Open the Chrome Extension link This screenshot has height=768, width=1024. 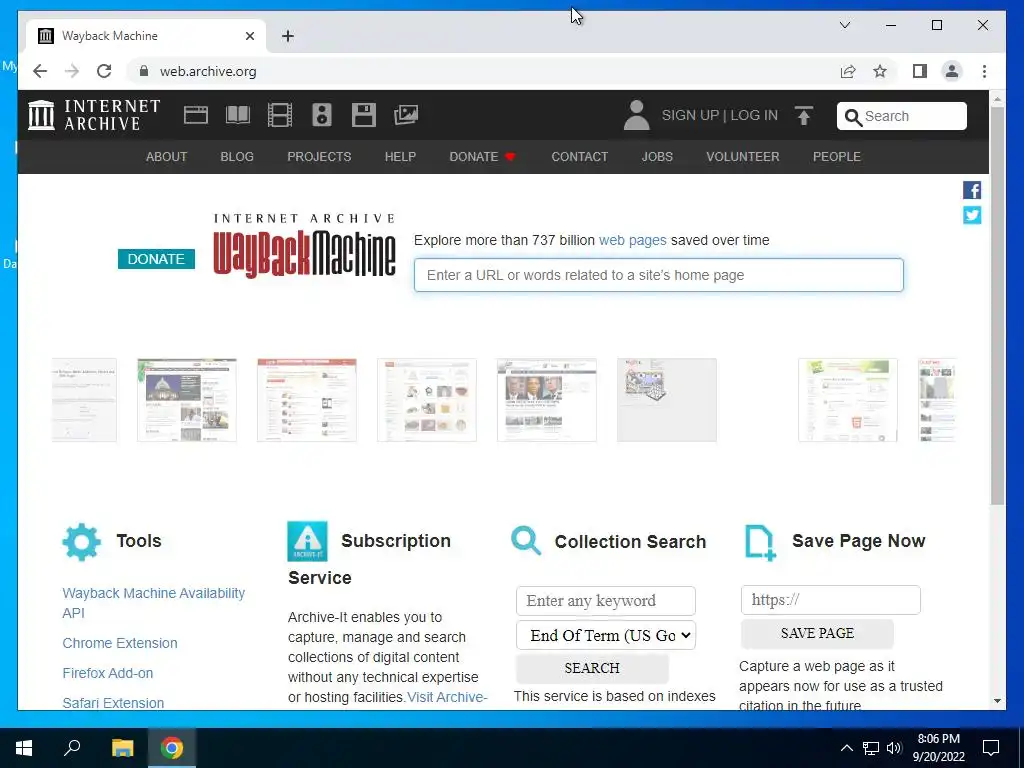coord(120,643)
